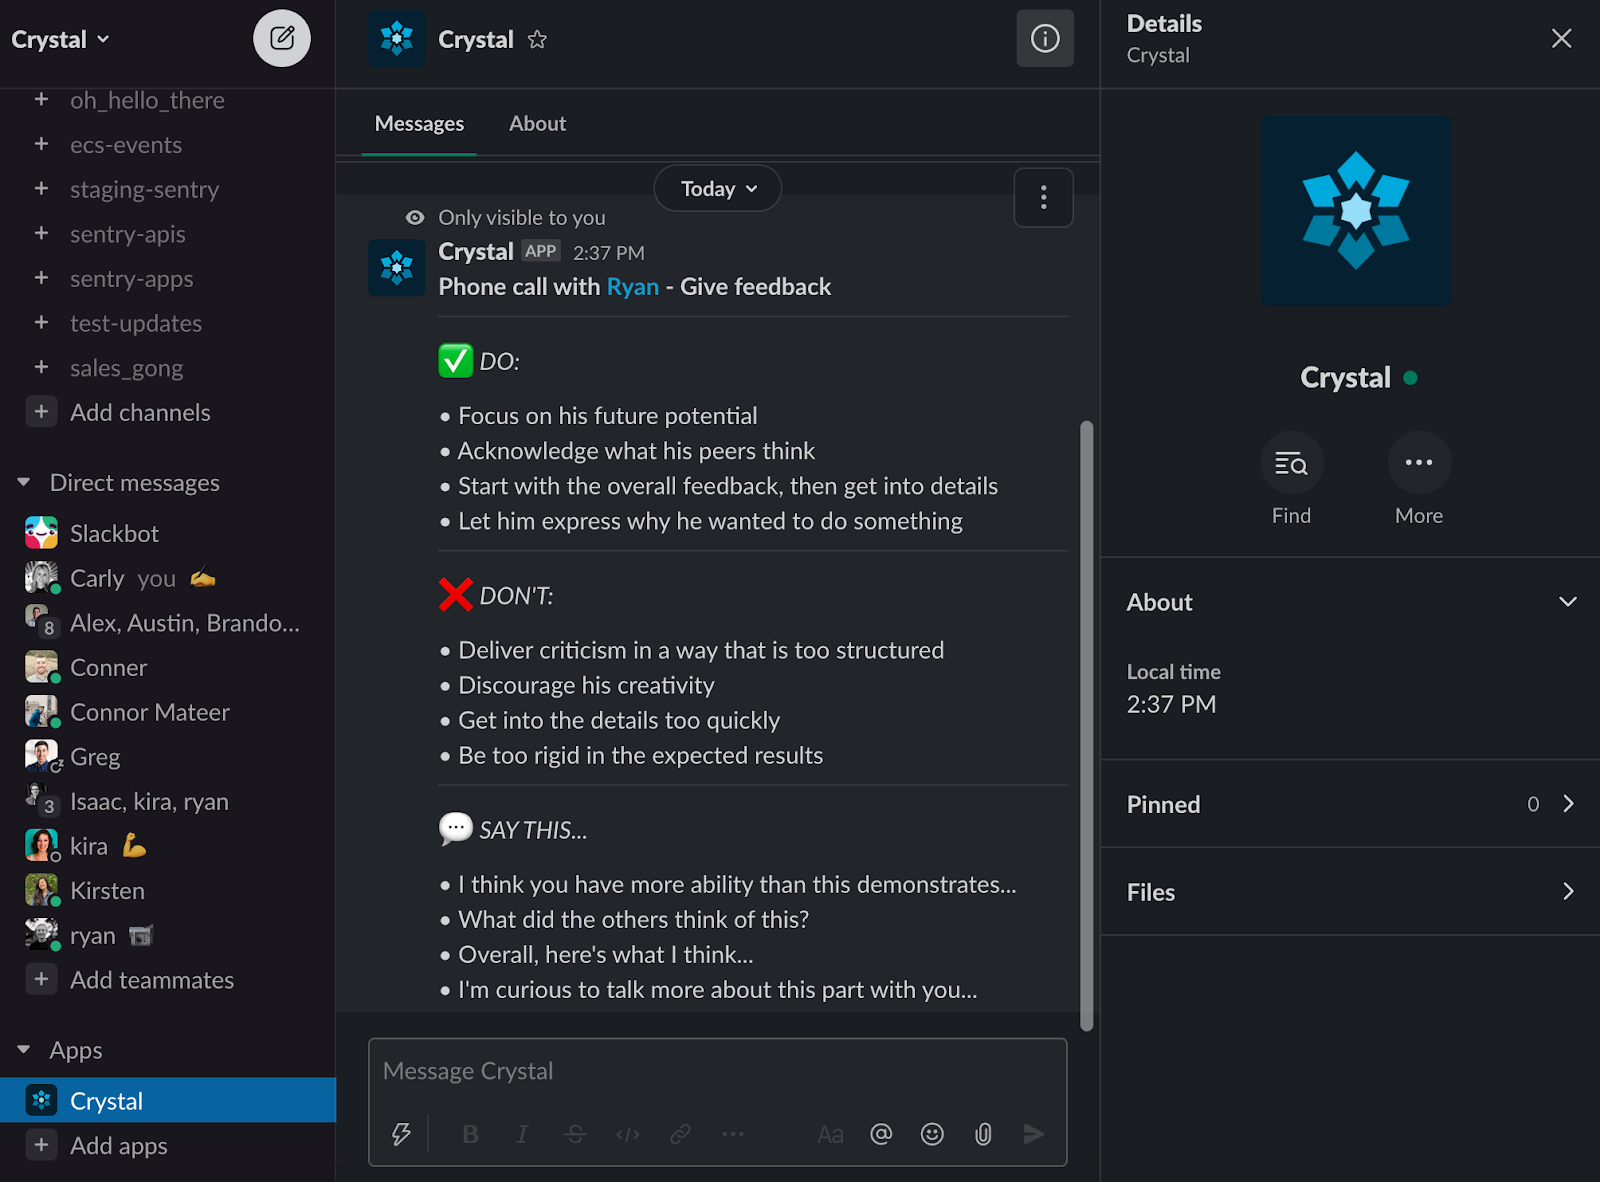The height and width of the screenshot is (1182, 1600).
Task: Open the Alex, Austin, Brando group message
Action: pyautogui.click(x=167, y=623)
